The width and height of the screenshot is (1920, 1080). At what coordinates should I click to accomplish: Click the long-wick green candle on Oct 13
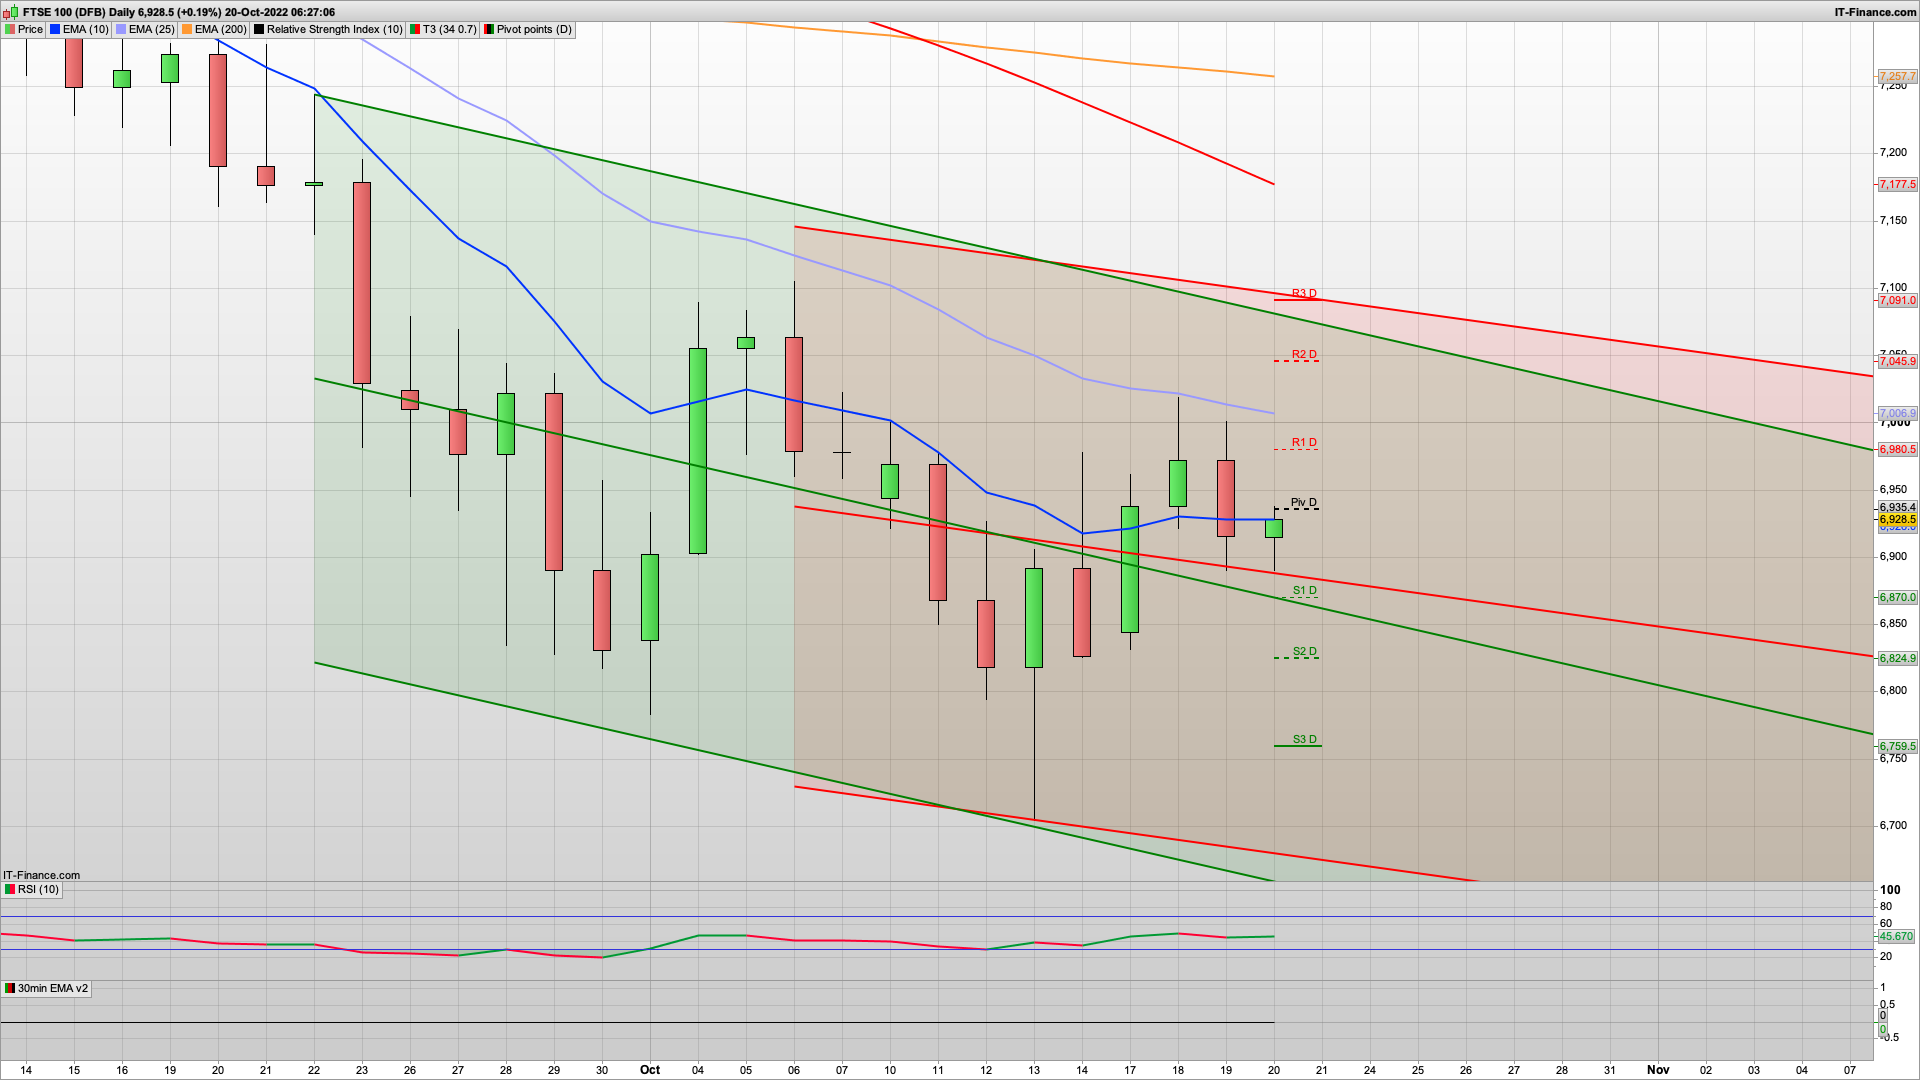tap(1034, 618)
